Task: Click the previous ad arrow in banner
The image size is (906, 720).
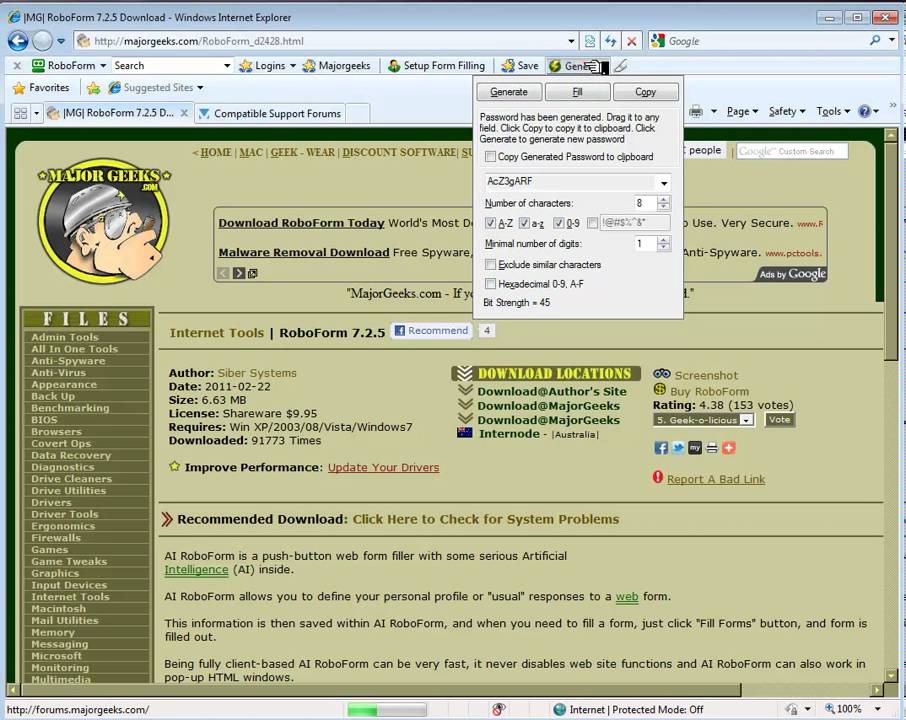Action: [x=223, y=273]
